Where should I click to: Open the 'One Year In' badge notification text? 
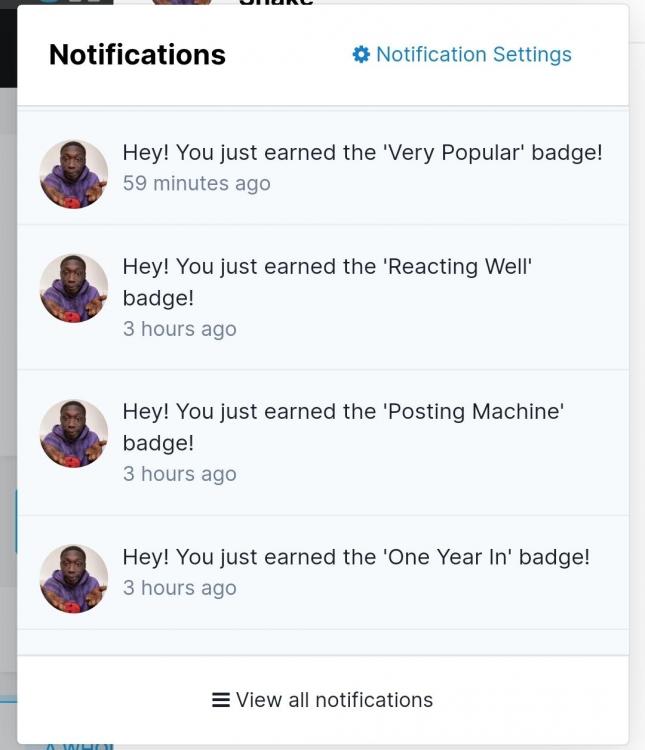click(x=356, y=557)
